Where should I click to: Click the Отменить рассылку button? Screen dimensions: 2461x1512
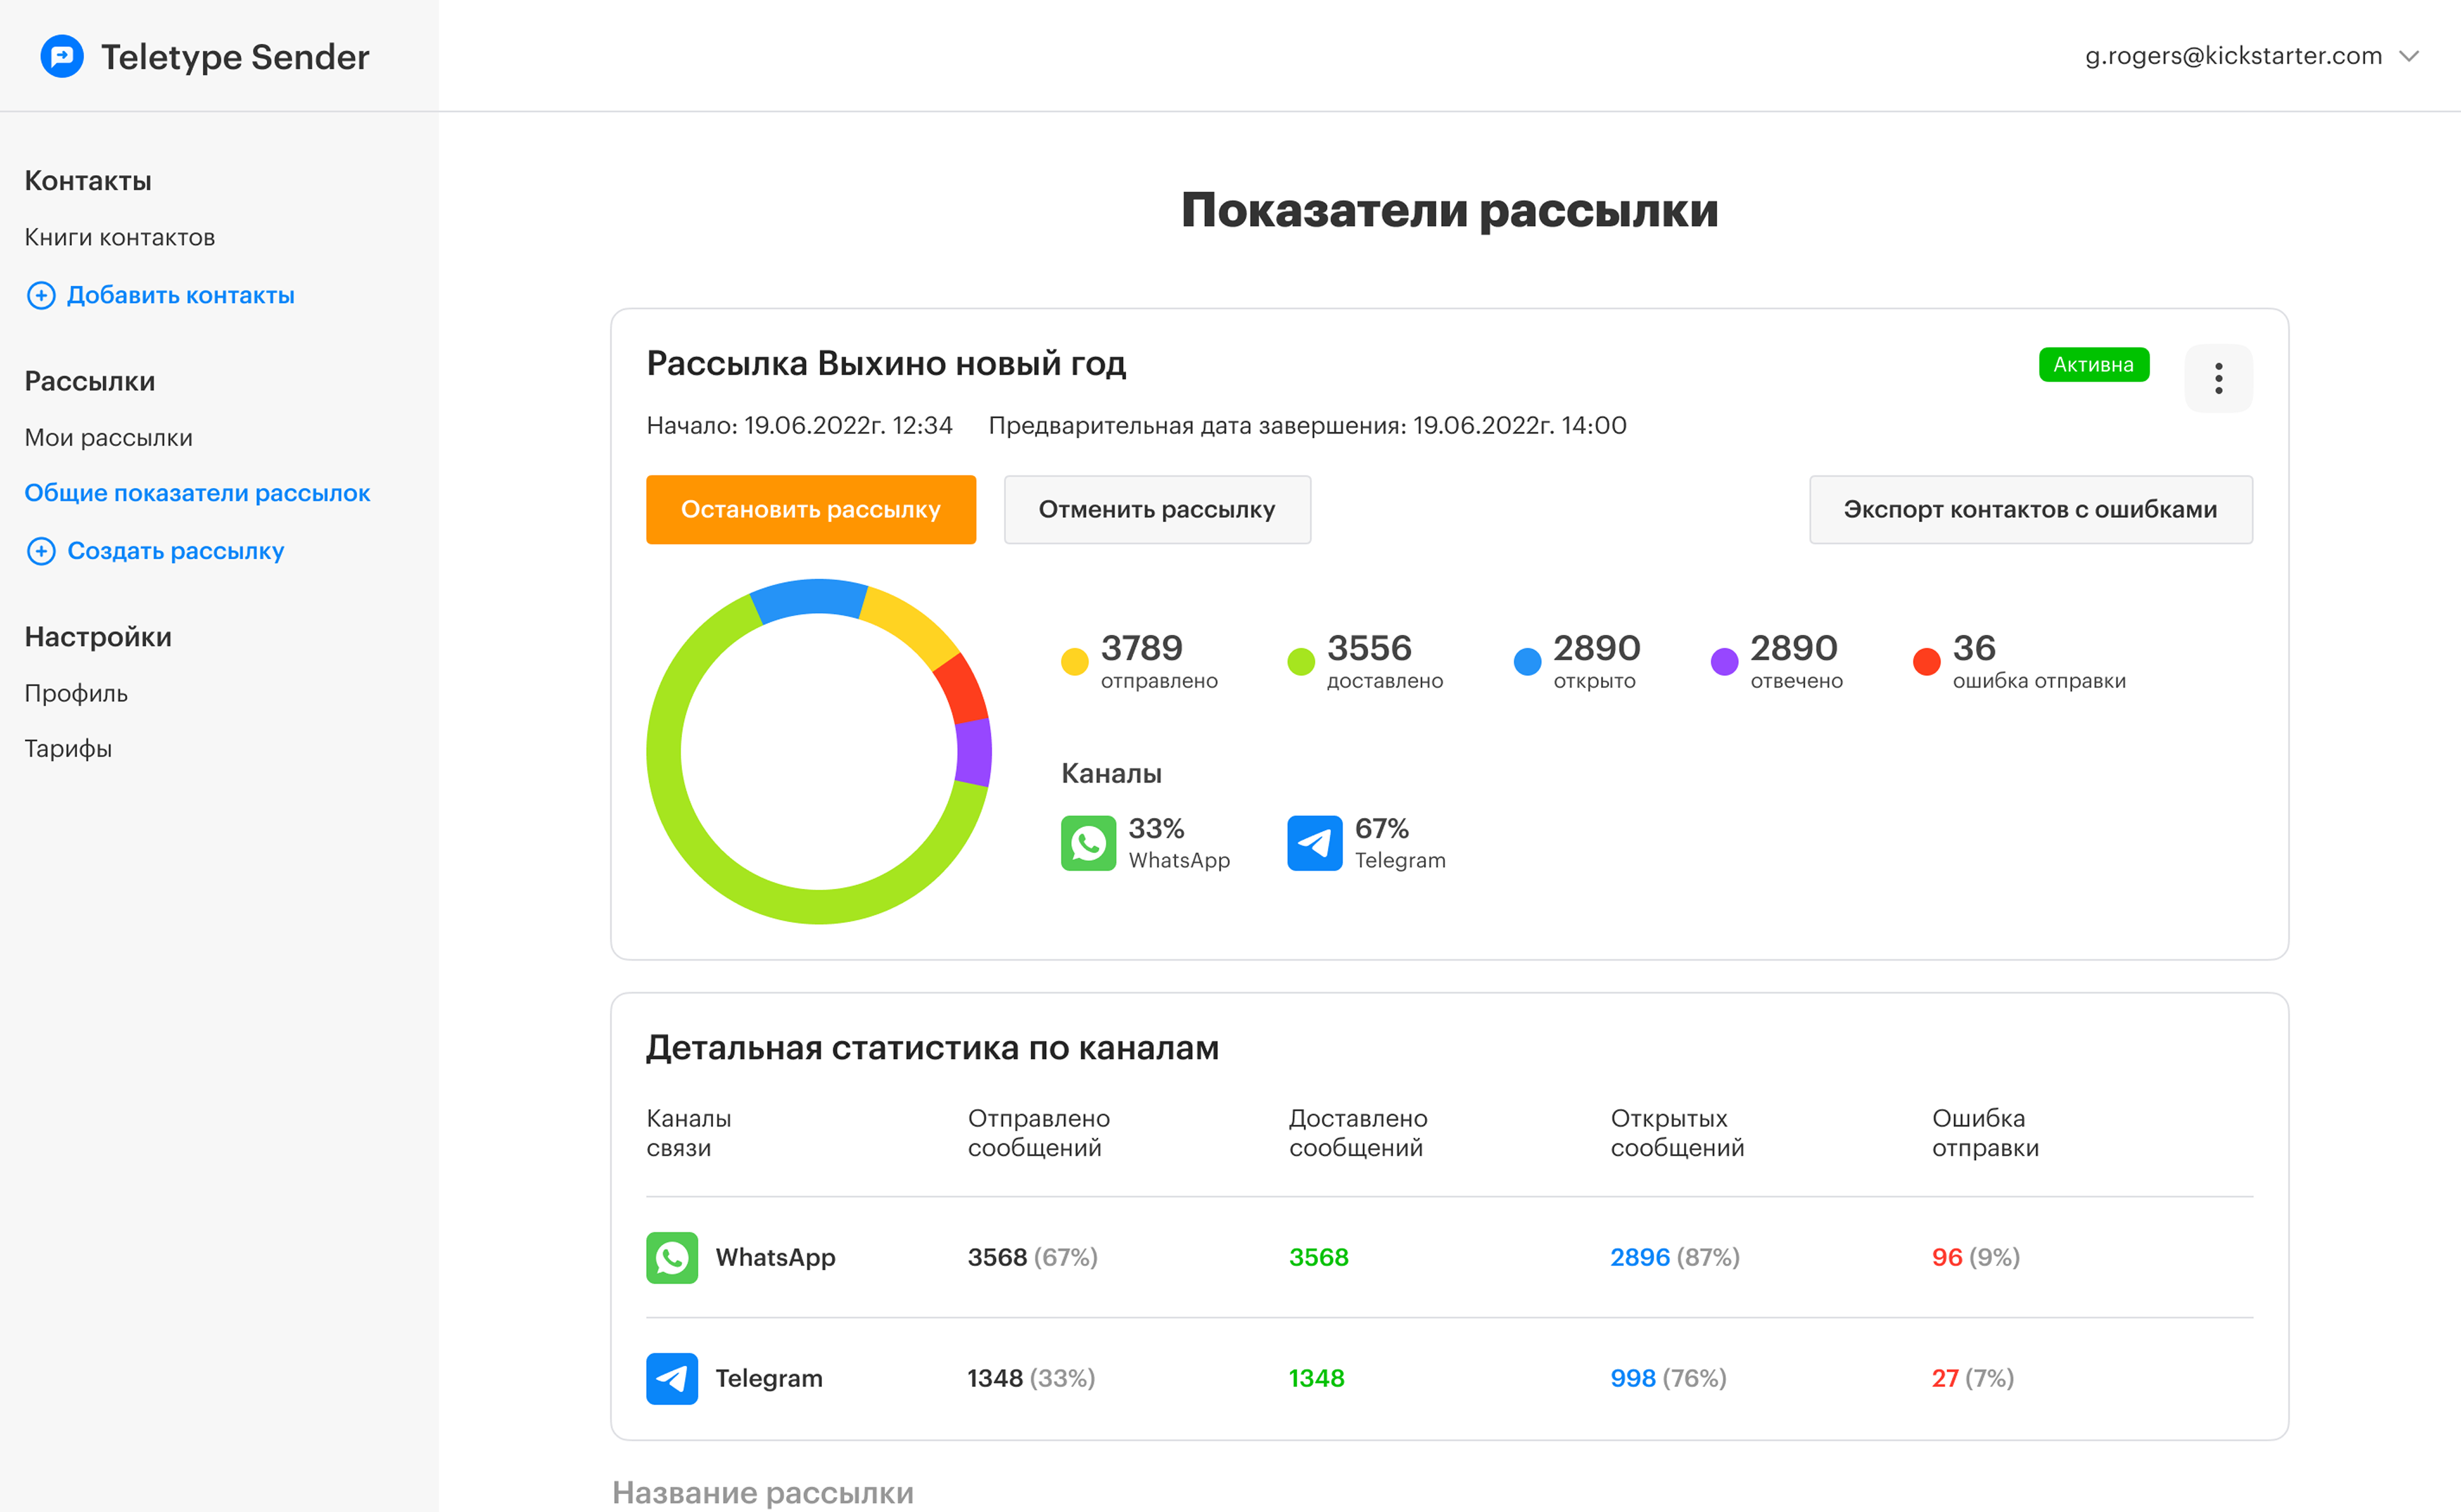pyautogui.click(x=1157, y=510)
